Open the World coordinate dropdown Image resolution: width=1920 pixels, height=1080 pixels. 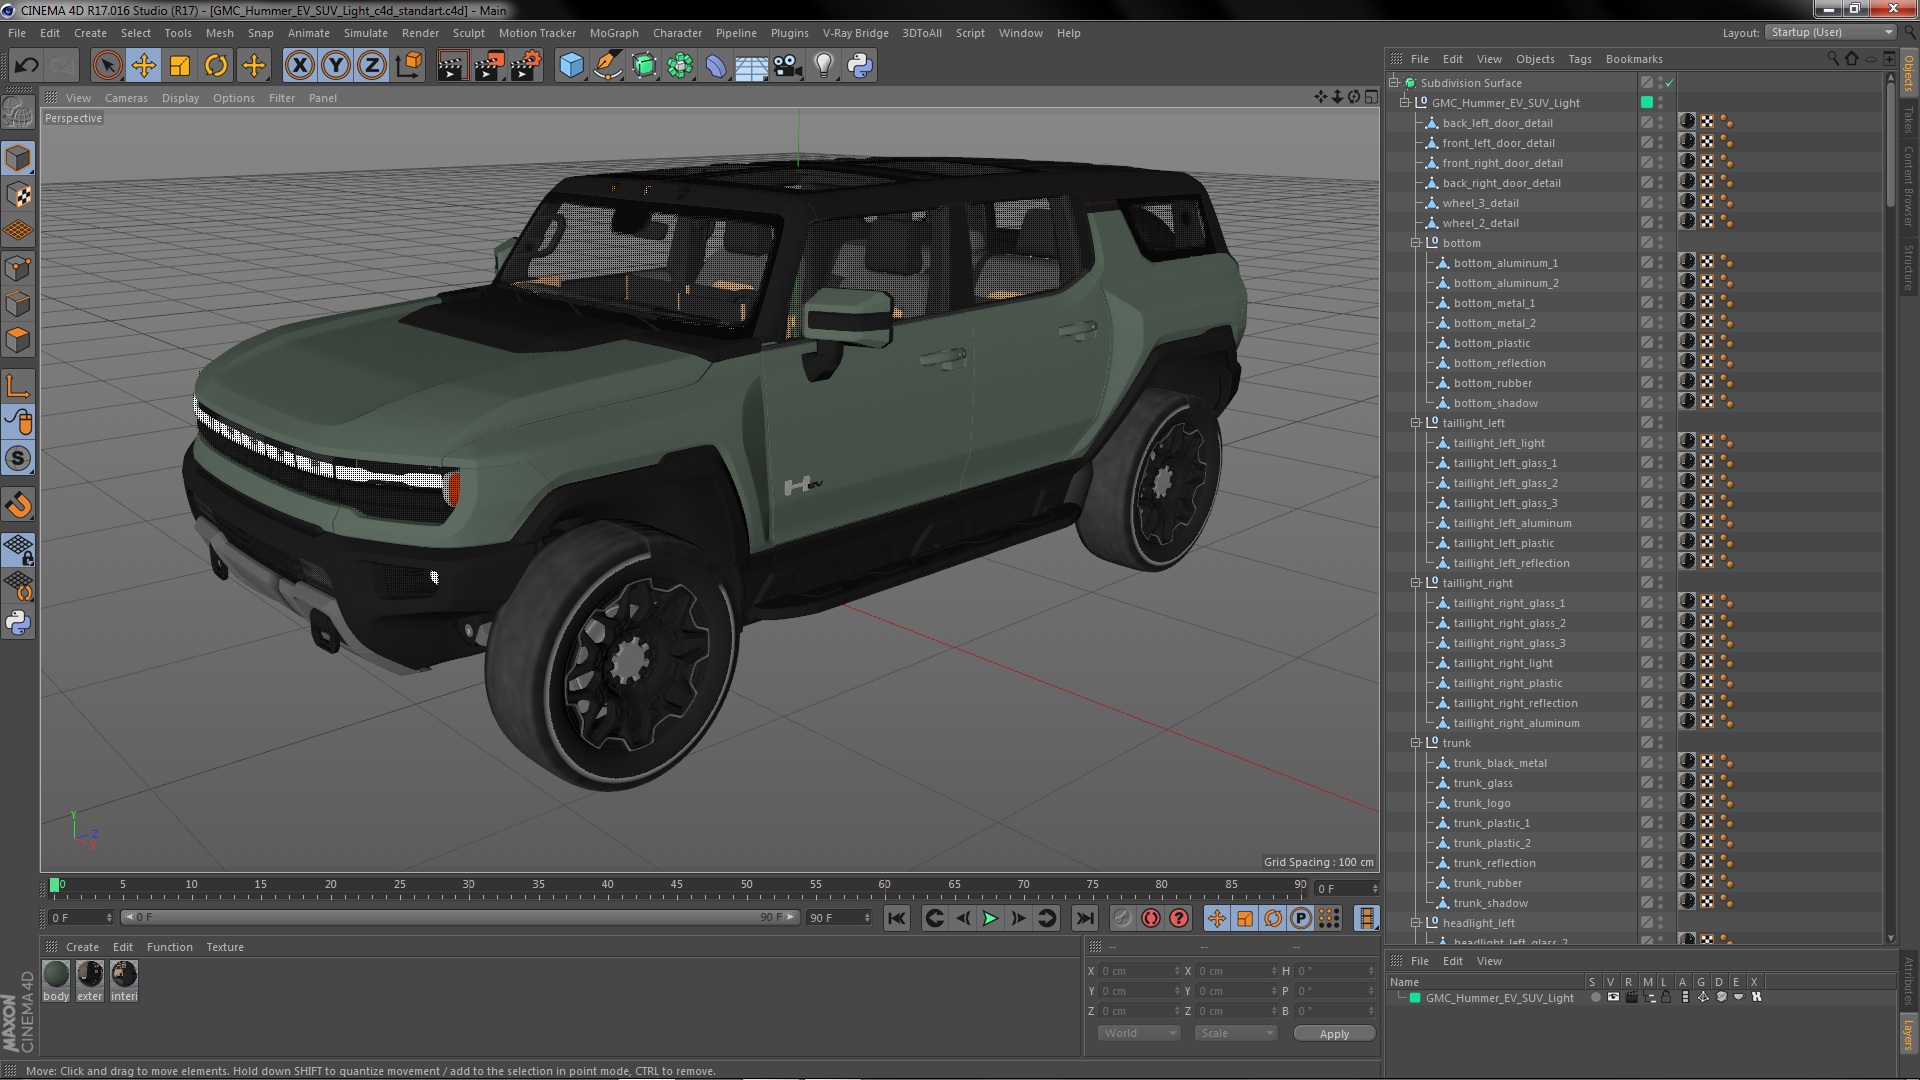(x=1139, y=1033)
